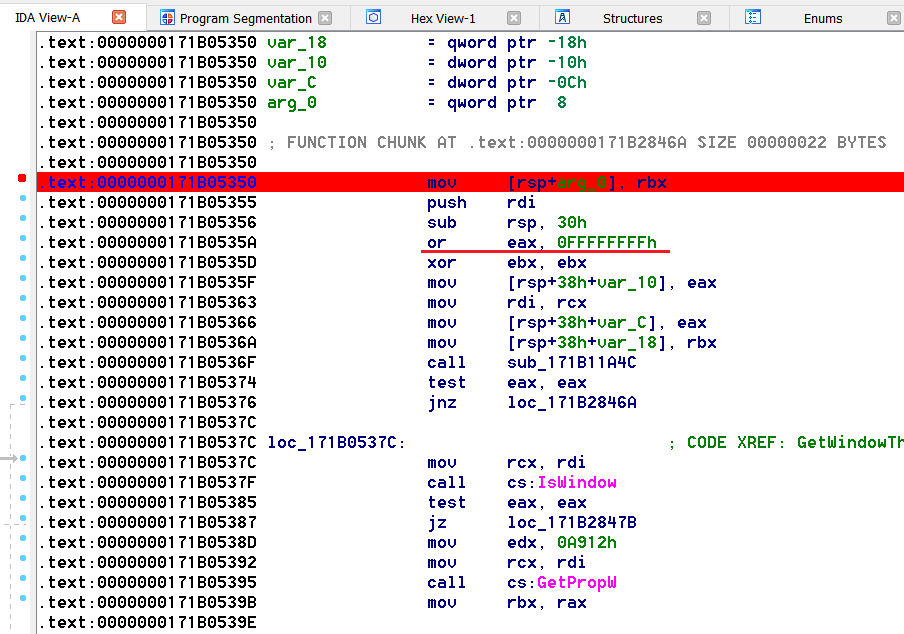Screen dimensions: 904x634
Task: Follow the GetPropW import reference
Action: 577,583
